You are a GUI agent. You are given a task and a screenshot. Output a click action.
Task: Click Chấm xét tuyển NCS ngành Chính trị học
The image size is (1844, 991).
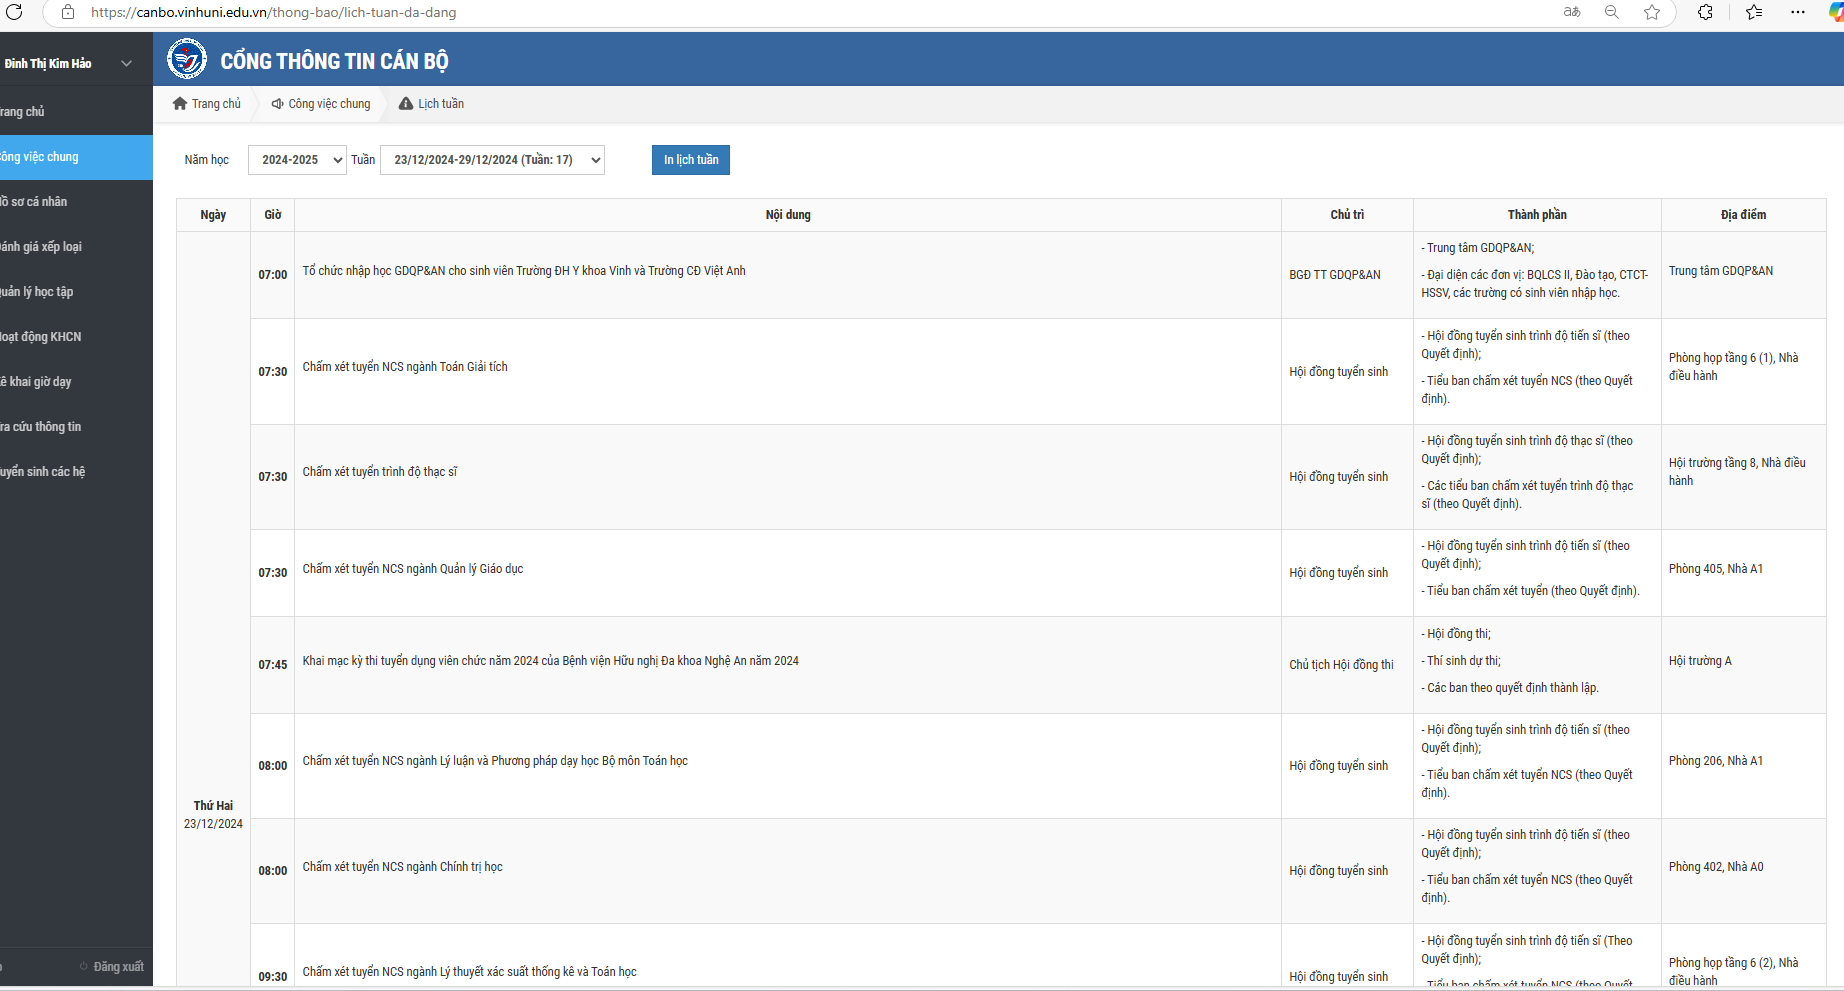tap(403, 867)
